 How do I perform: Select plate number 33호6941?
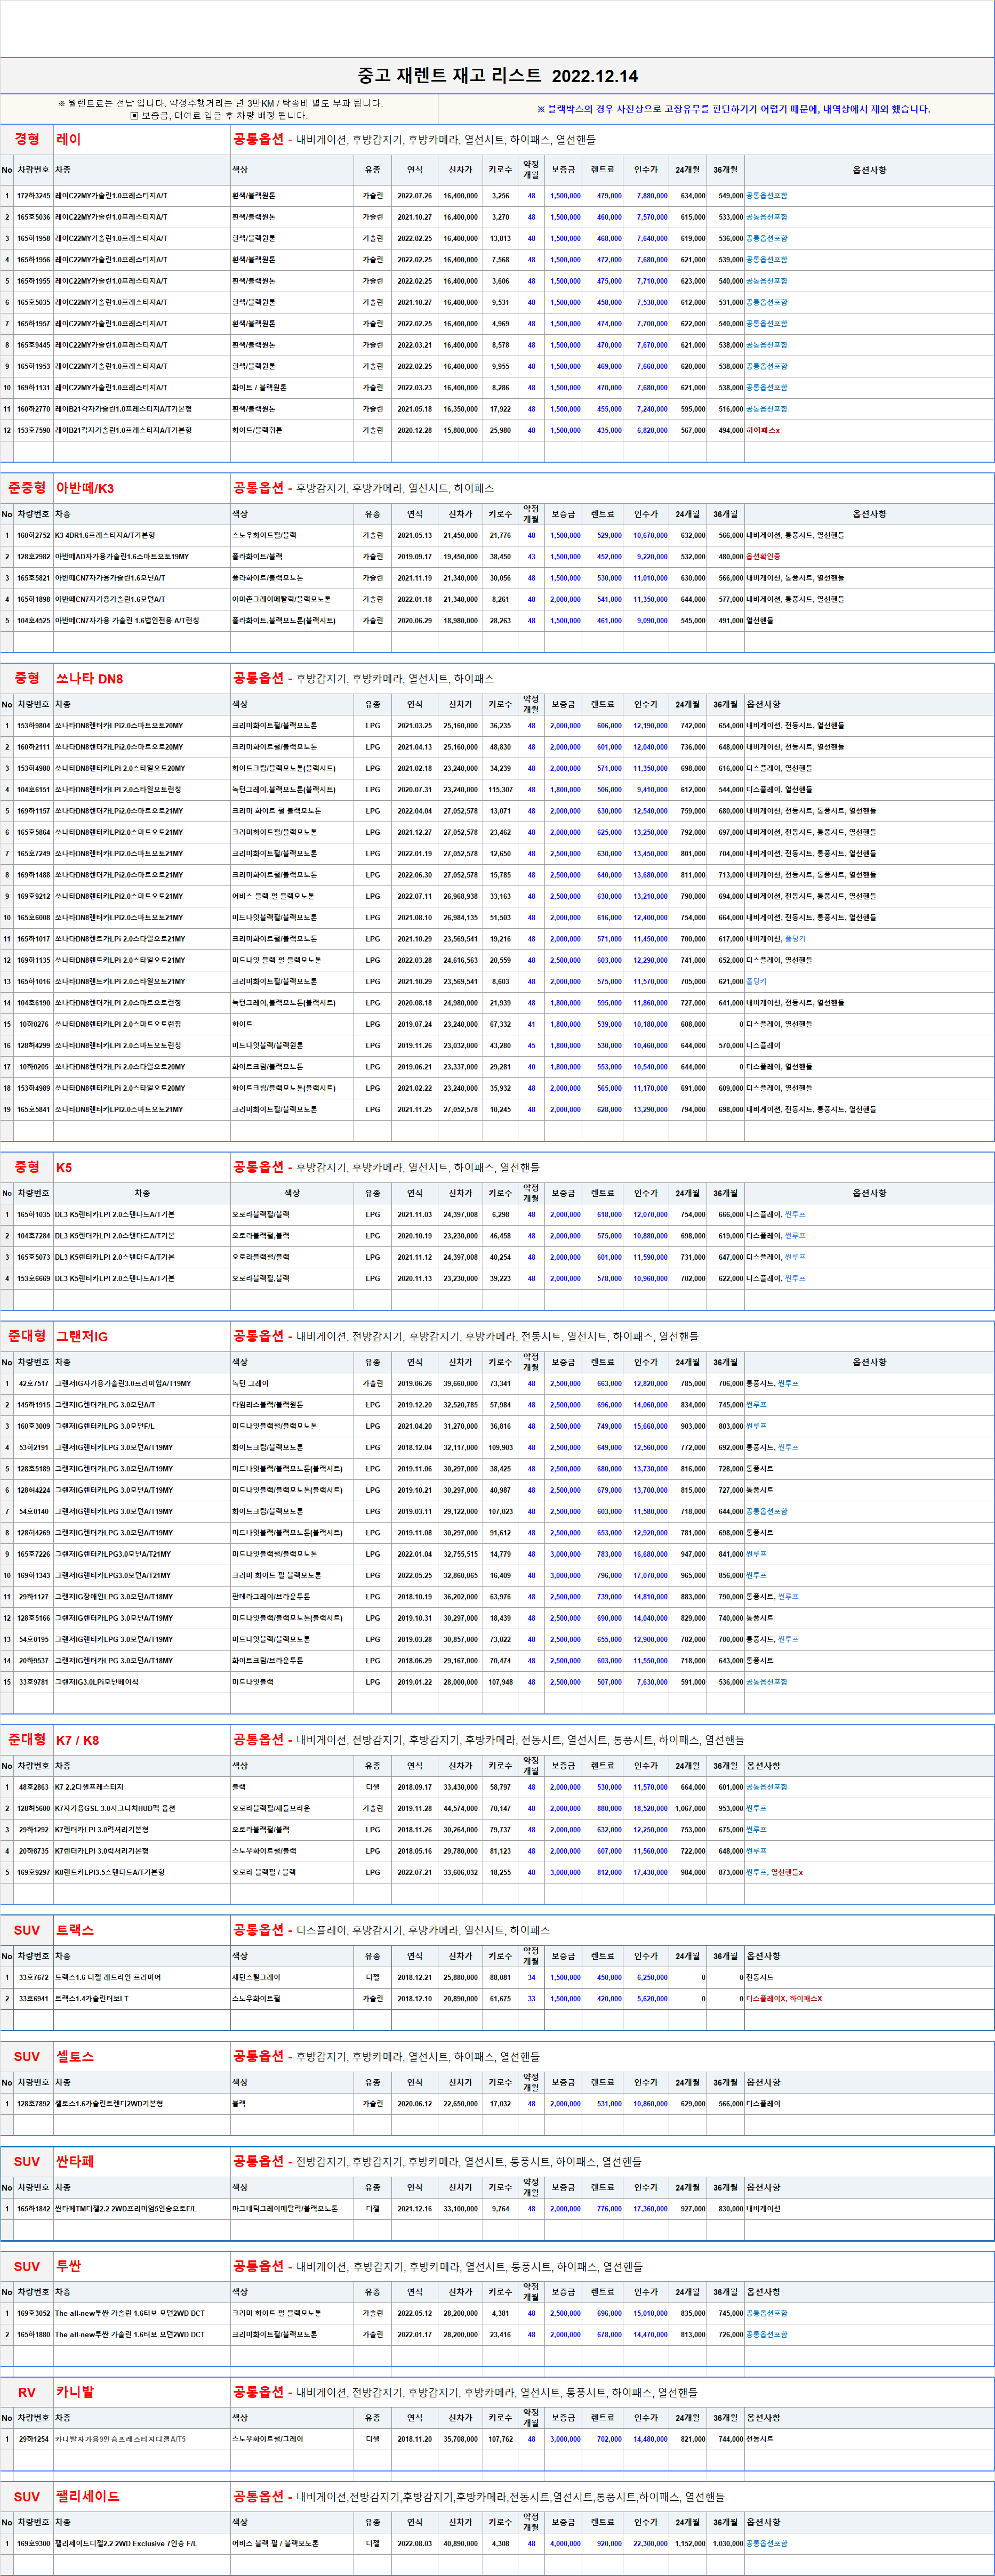click(x=33, y=1999)
